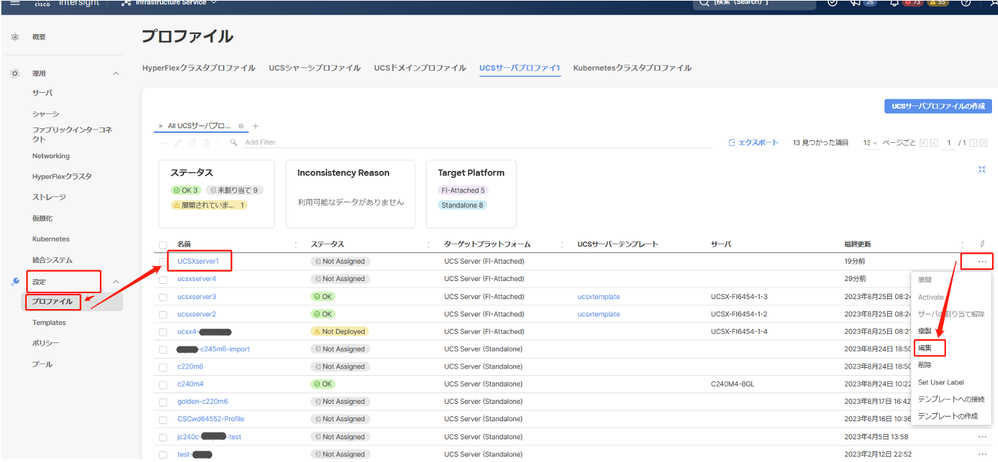Filter by 未割り当て 9 status chip
998x462 pixels.
pyautogui.click(x=235, y=190)
